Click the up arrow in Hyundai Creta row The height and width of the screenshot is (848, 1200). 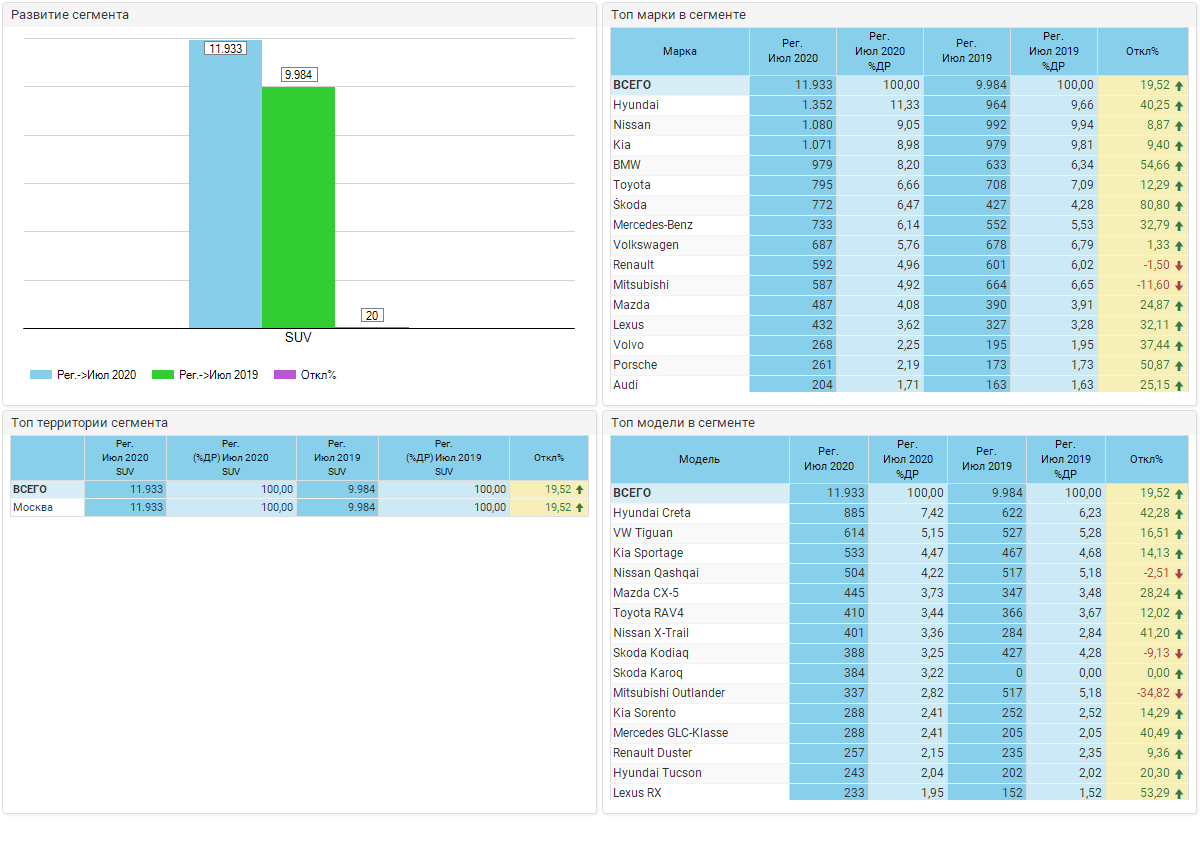tap(1179, 513)
